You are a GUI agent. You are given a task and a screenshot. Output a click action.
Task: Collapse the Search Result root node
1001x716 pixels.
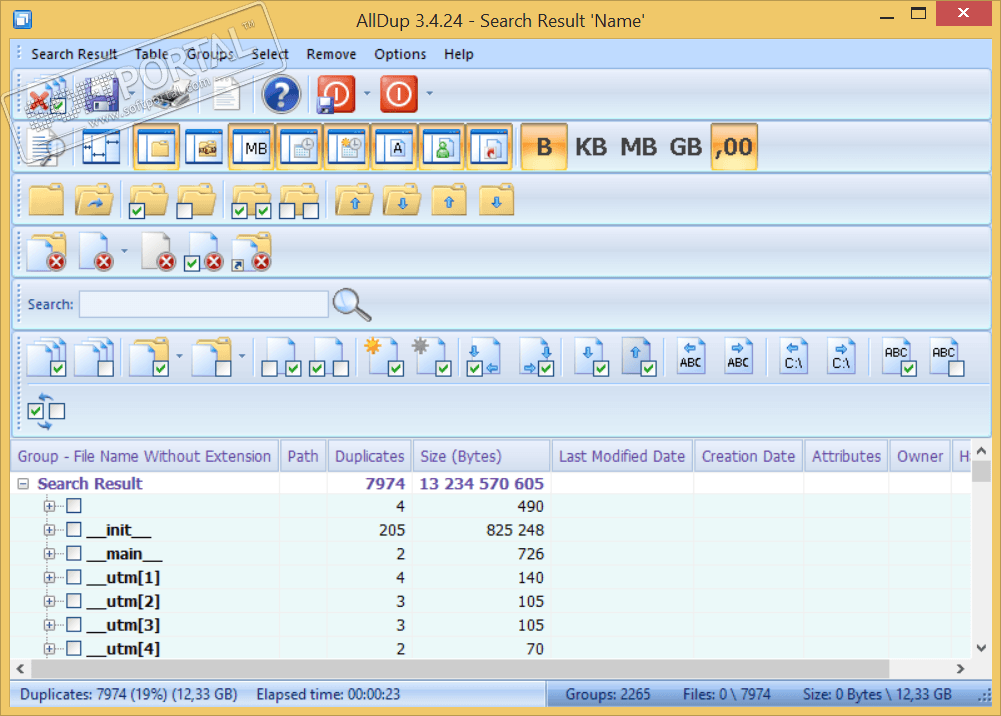[x=23, y=484]
